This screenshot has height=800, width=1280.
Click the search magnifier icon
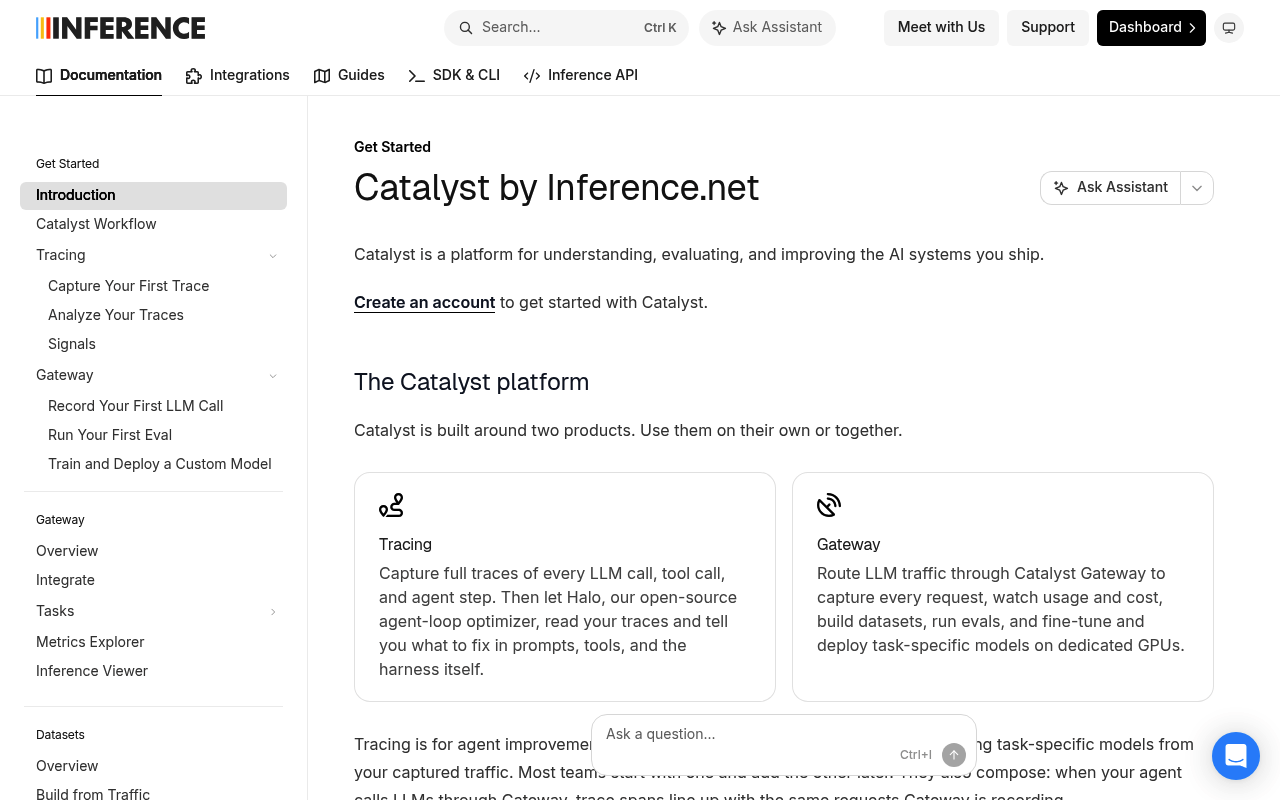465,28
